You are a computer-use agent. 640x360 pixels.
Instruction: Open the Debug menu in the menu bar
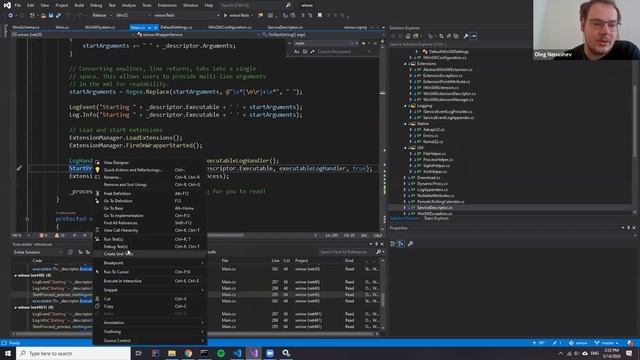coord(96,5)
